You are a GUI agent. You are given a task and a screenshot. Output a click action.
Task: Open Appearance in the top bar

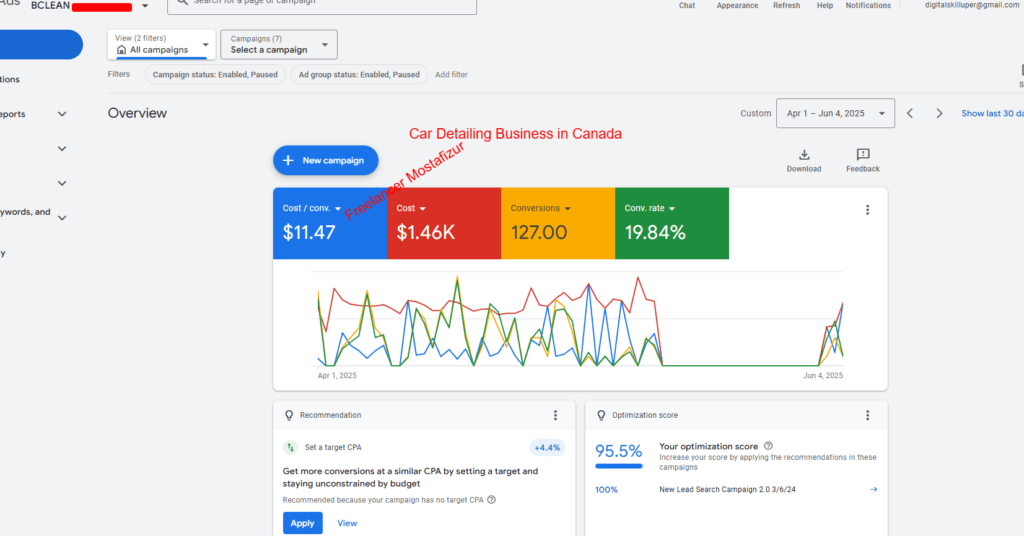click(737, 5)
